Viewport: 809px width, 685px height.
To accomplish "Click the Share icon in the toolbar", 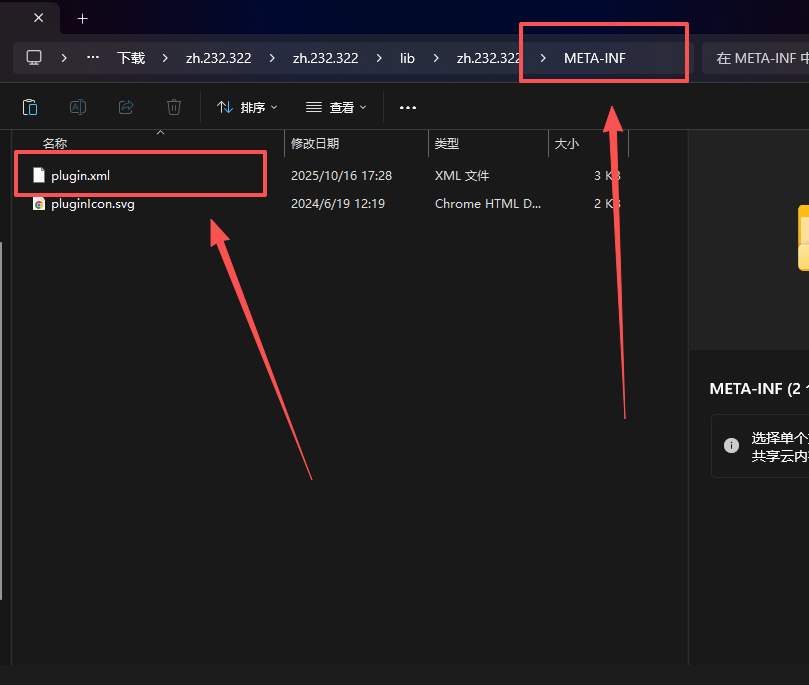I will 126,107.
